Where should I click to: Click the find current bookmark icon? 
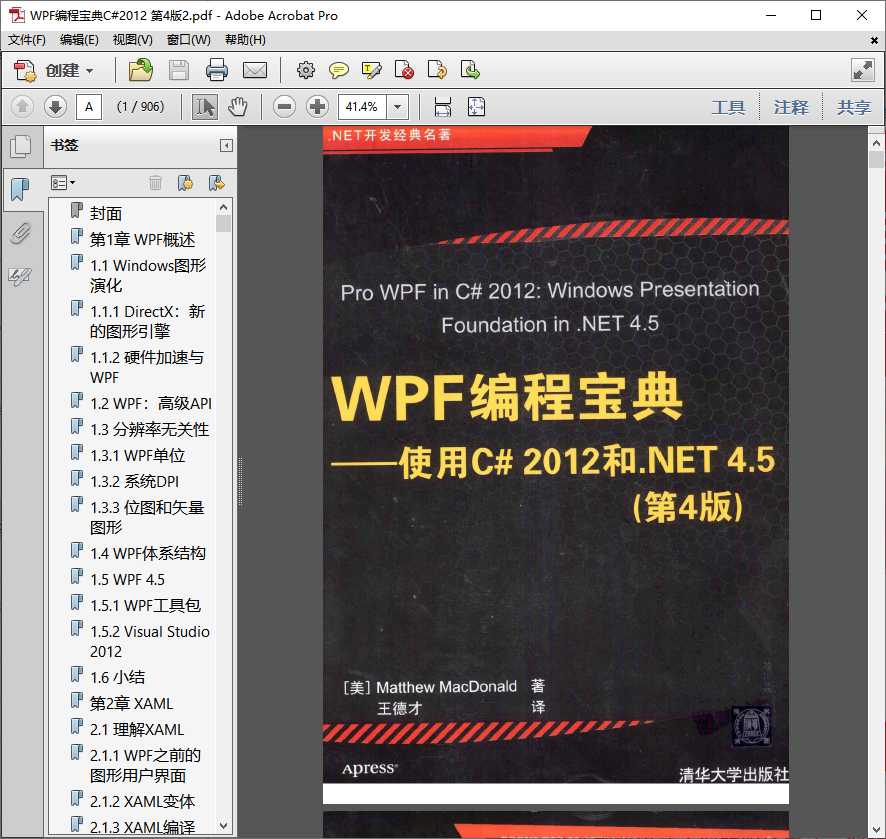pos(216,182)
